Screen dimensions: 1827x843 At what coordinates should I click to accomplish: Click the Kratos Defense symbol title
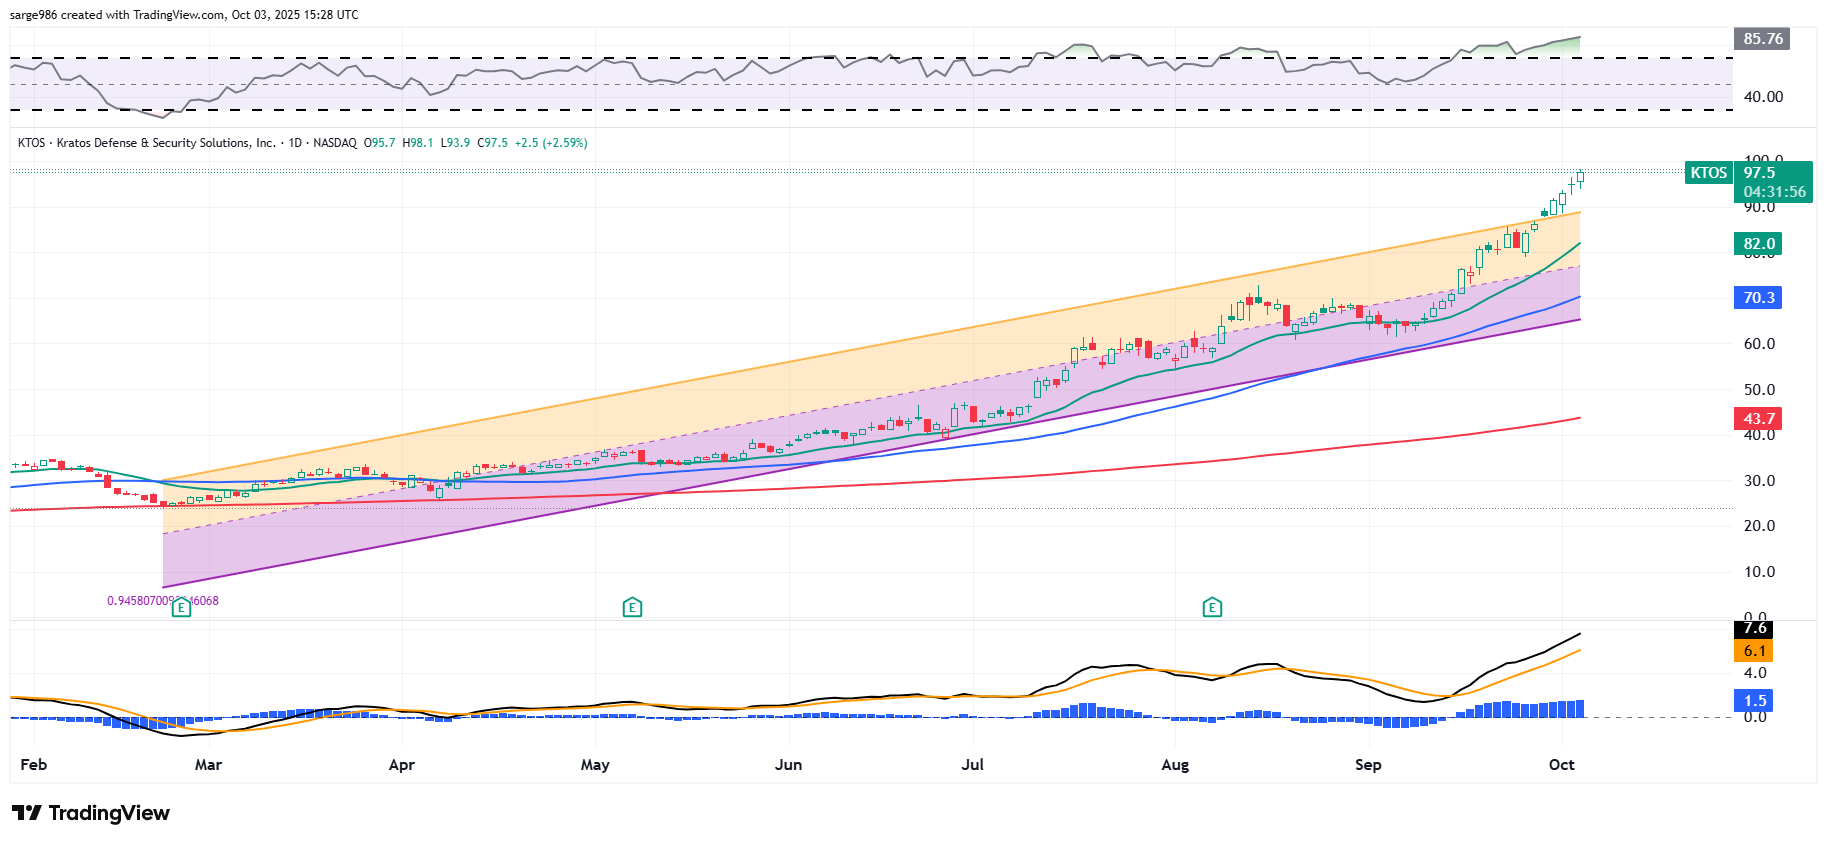click(x=165, y=143)
